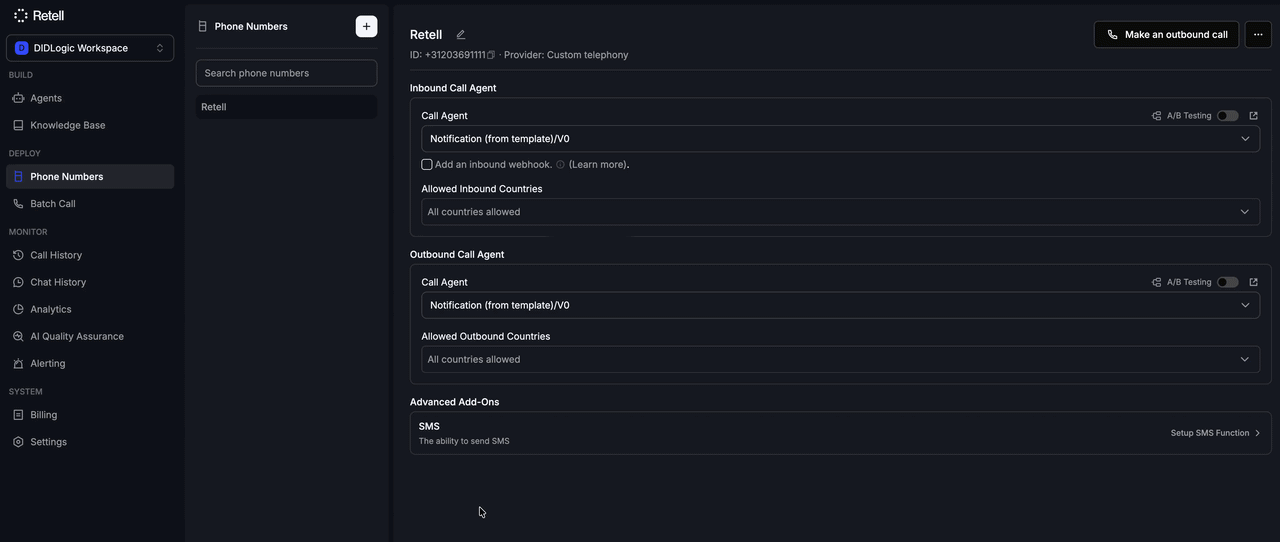Screen dimensions: 1280x542
Task: Check the Add an inbound webhook box
Action: pyautogui.click(x=427, y=164)
